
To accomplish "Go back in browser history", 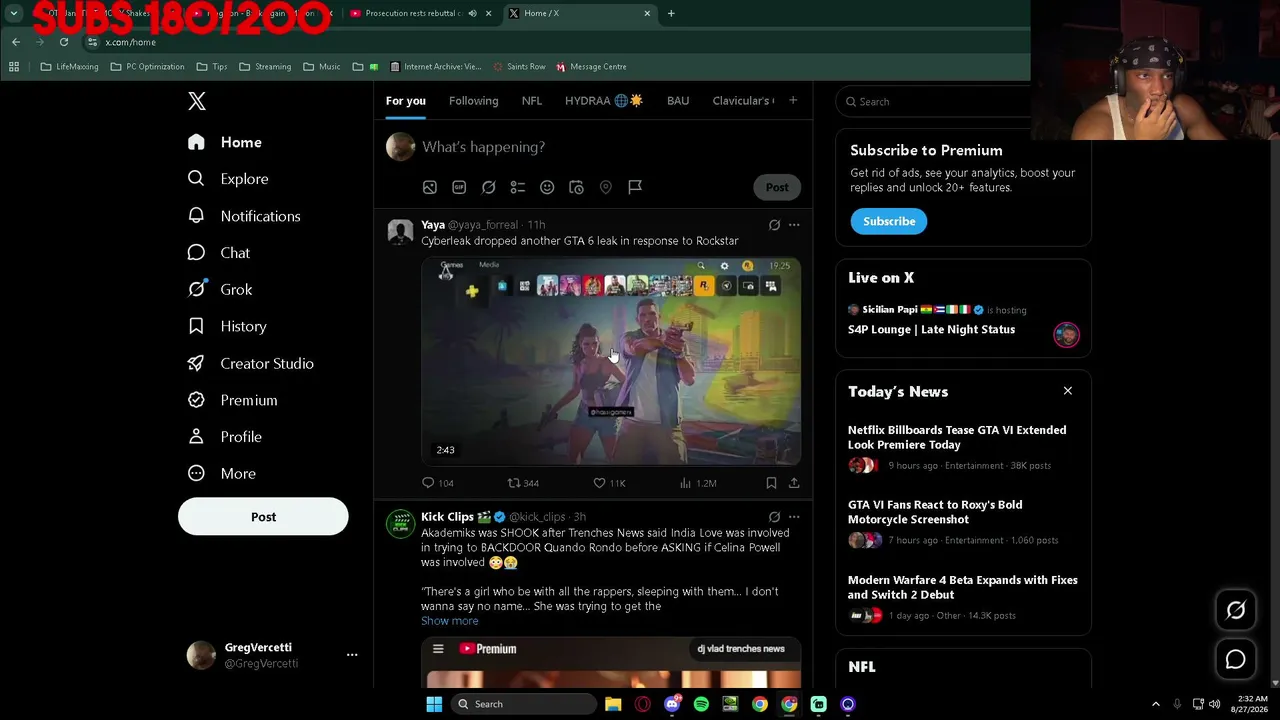I will 16,42.
